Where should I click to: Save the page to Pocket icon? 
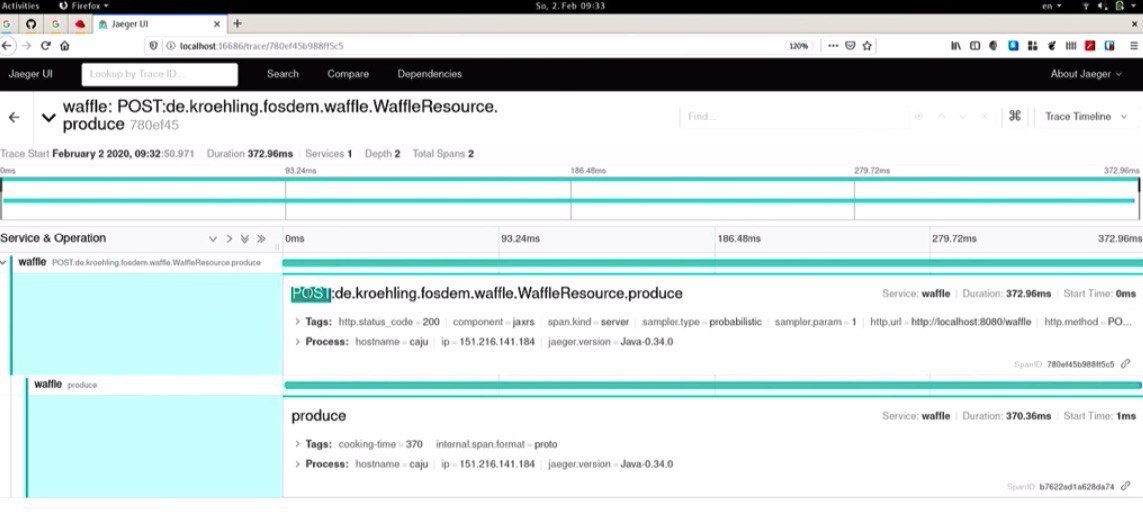coord(850,45)
